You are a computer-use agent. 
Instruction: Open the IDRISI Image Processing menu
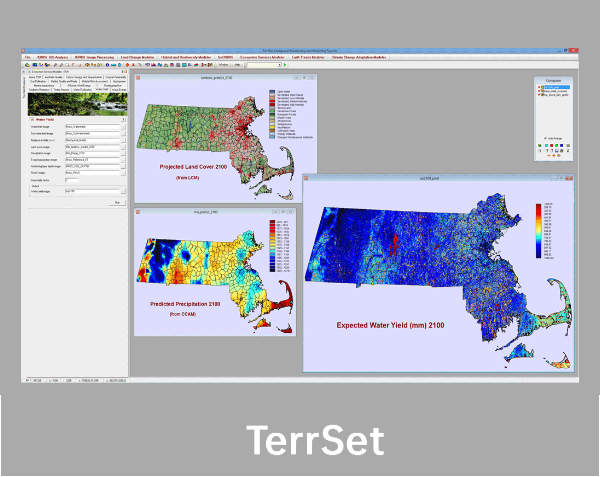pyautogui.click(x=95, y=57)
